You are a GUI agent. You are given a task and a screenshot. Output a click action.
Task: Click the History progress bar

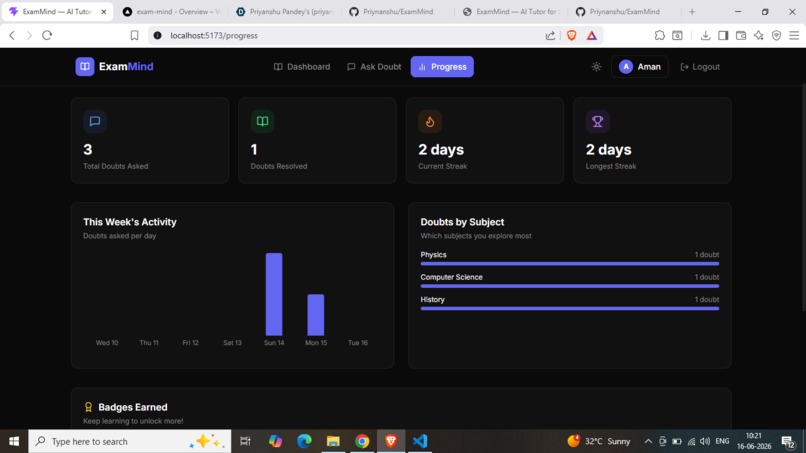570,309
